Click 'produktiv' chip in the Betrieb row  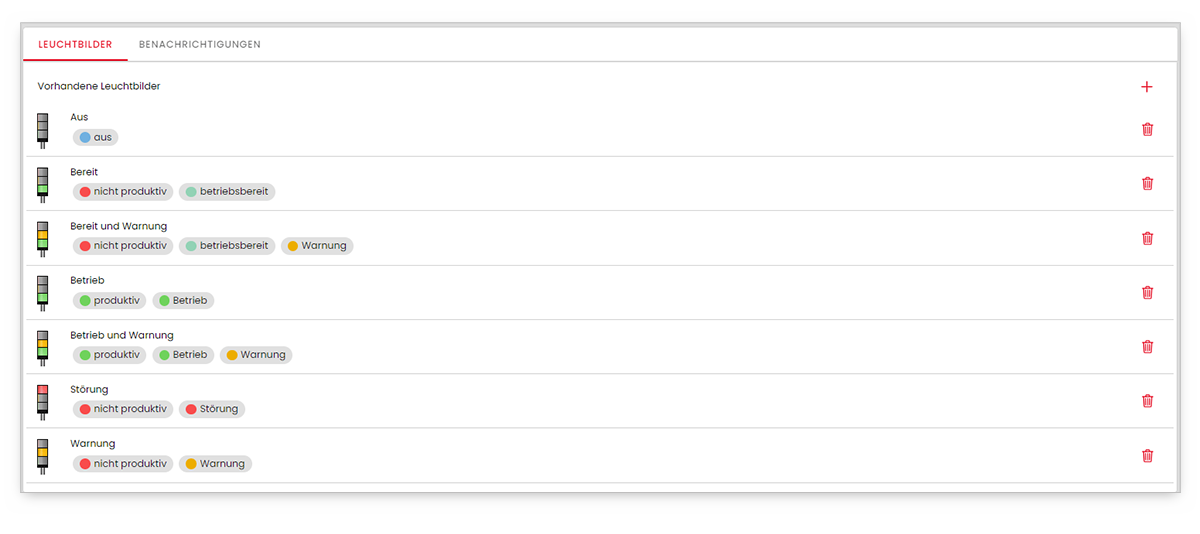point(110,300)
